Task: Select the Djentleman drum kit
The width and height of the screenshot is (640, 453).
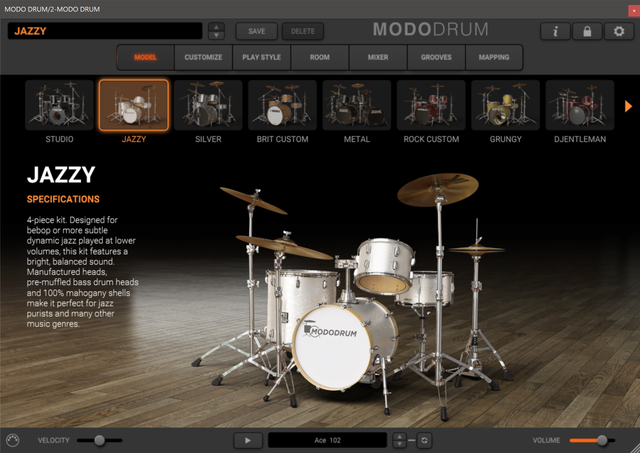Action: pyautogui.click(x=580, y=105)
